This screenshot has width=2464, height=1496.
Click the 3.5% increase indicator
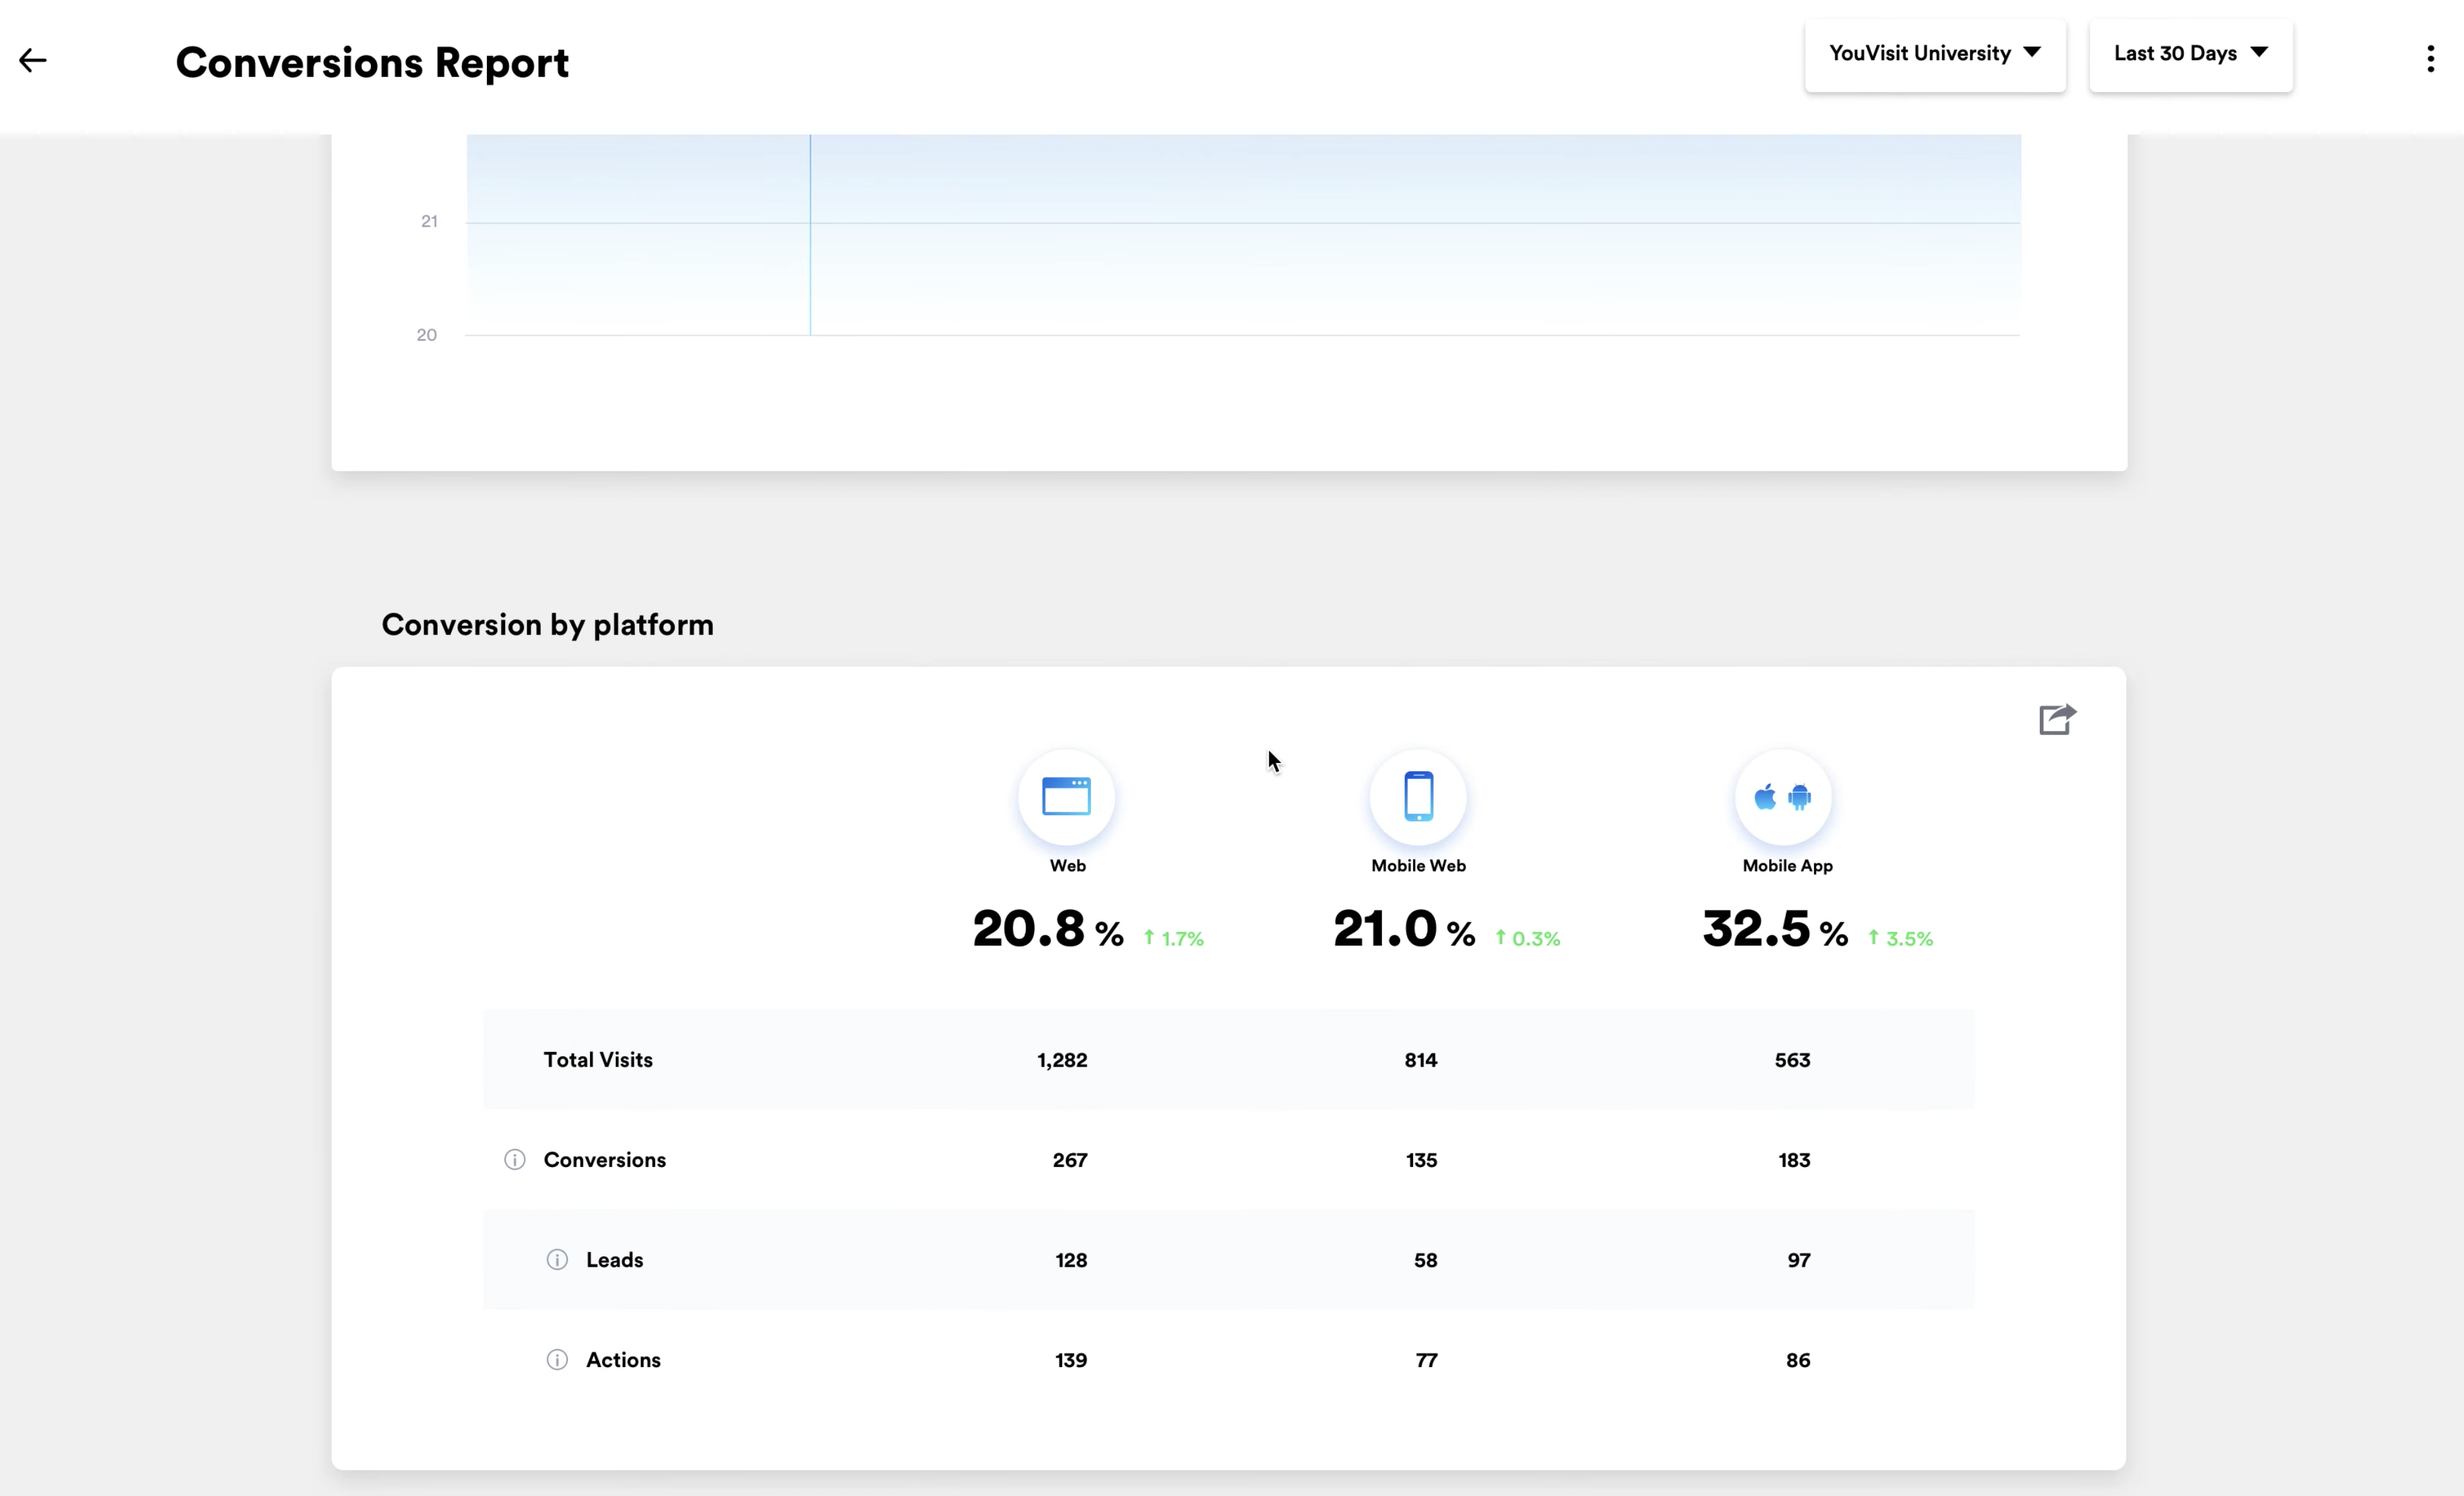coord(1901,939)
